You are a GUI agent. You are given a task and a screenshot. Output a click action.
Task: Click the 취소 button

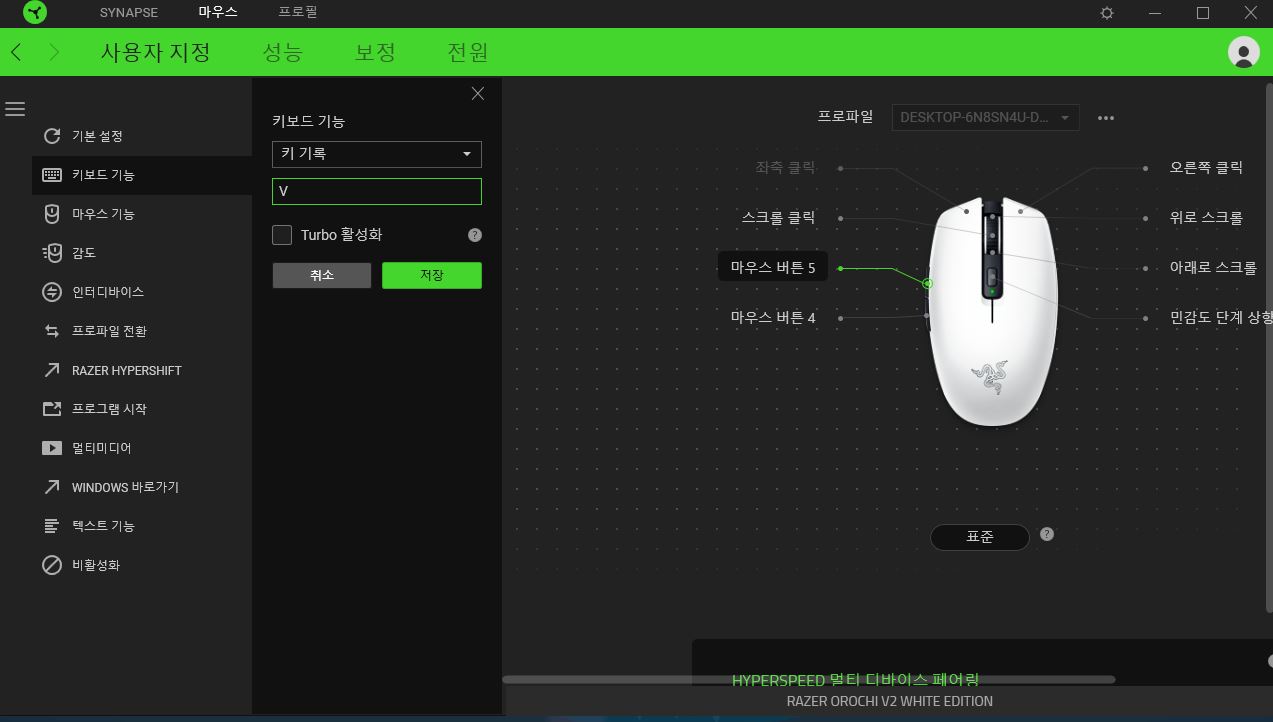pos(322,275)
